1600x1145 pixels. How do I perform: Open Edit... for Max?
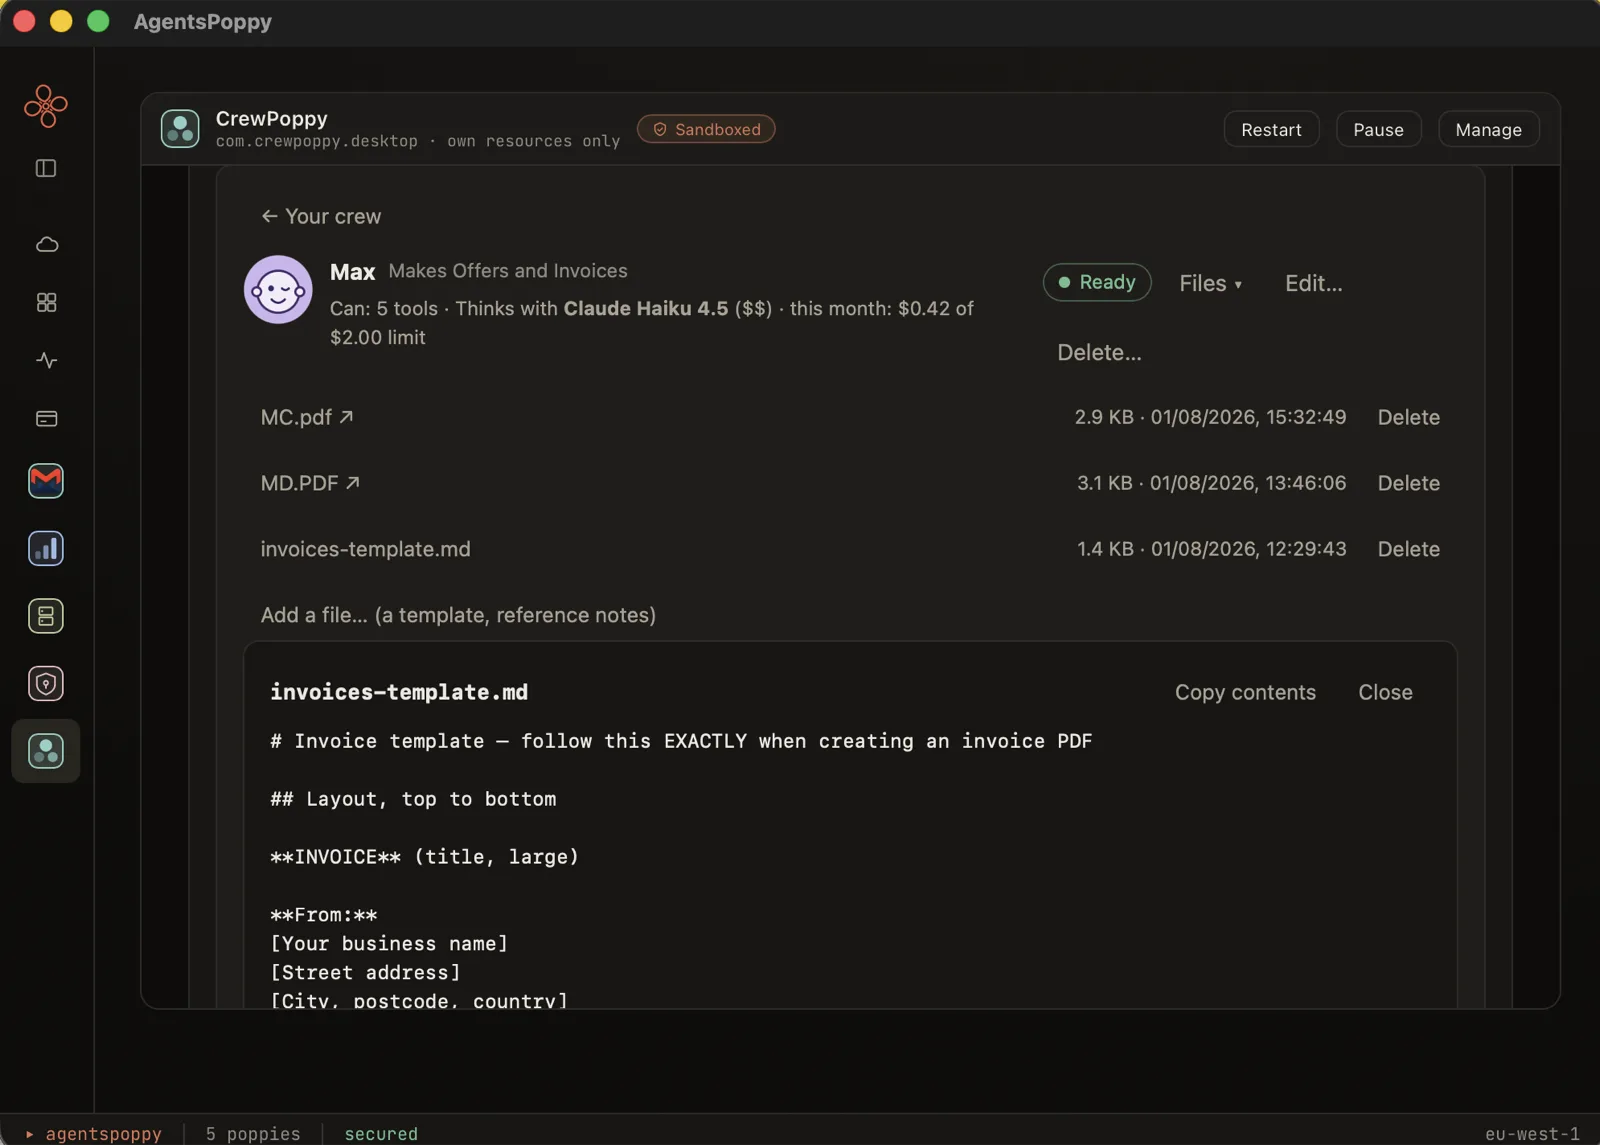click(x=1313, y=283)
